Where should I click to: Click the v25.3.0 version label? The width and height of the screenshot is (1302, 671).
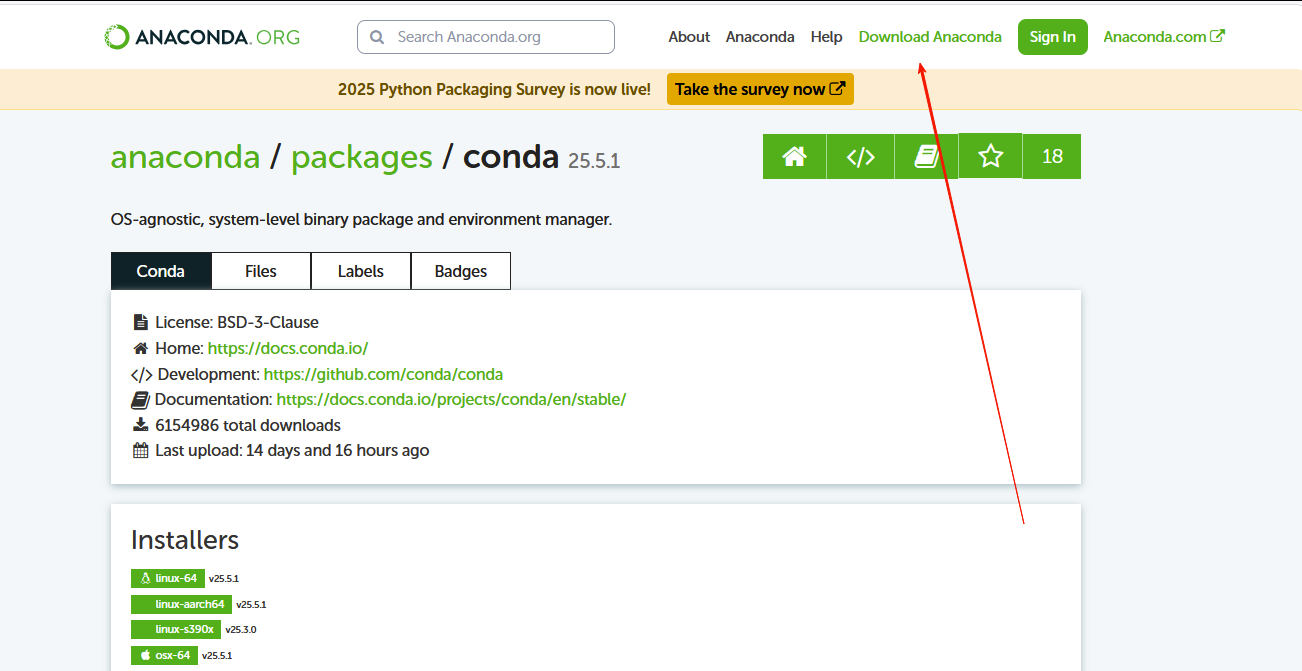click(241, 630)
